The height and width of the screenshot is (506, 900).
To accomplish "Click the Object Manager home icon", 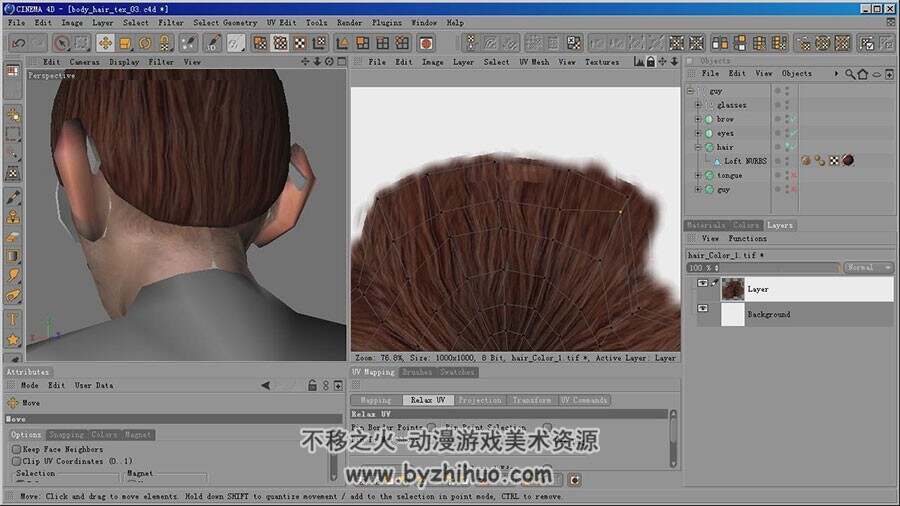I will tap(863, 74).
